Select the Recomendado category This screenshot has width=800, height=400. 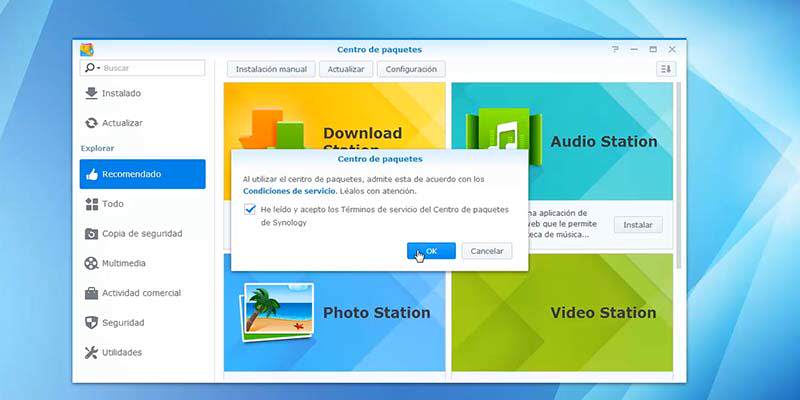[x=142, y=174]
